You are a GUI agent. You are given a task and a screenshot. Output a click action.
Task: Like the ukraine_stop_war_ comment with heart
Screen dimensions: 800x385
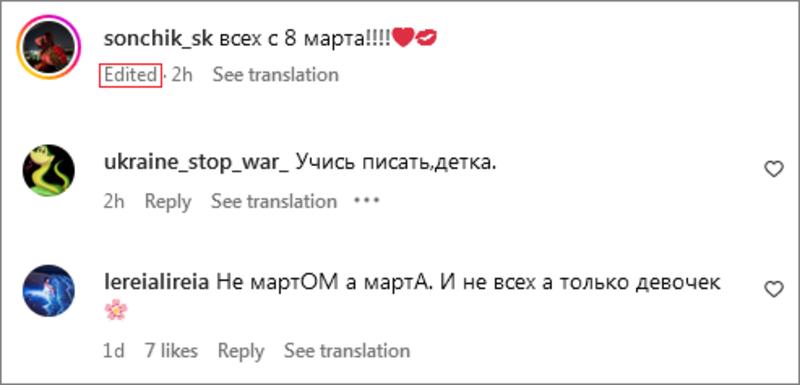tap(774, 169)
